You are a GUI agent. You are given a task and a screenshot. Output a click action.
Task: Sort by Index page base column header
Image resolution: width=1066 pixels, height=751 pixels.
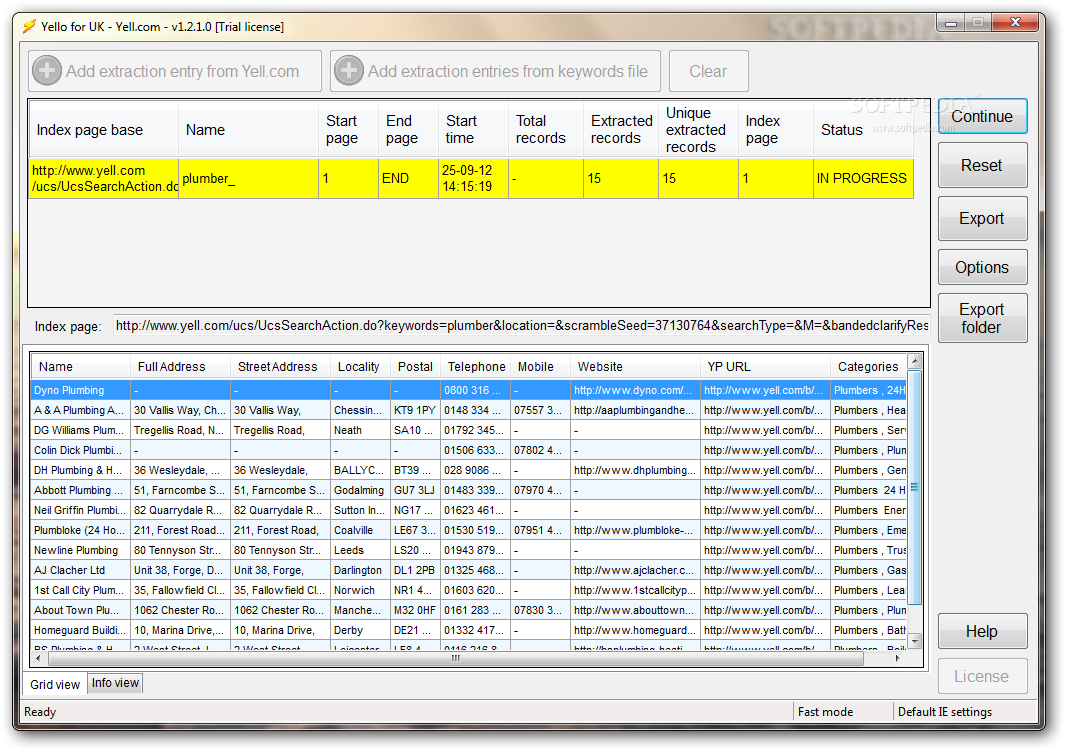click(x=103, y=130)
